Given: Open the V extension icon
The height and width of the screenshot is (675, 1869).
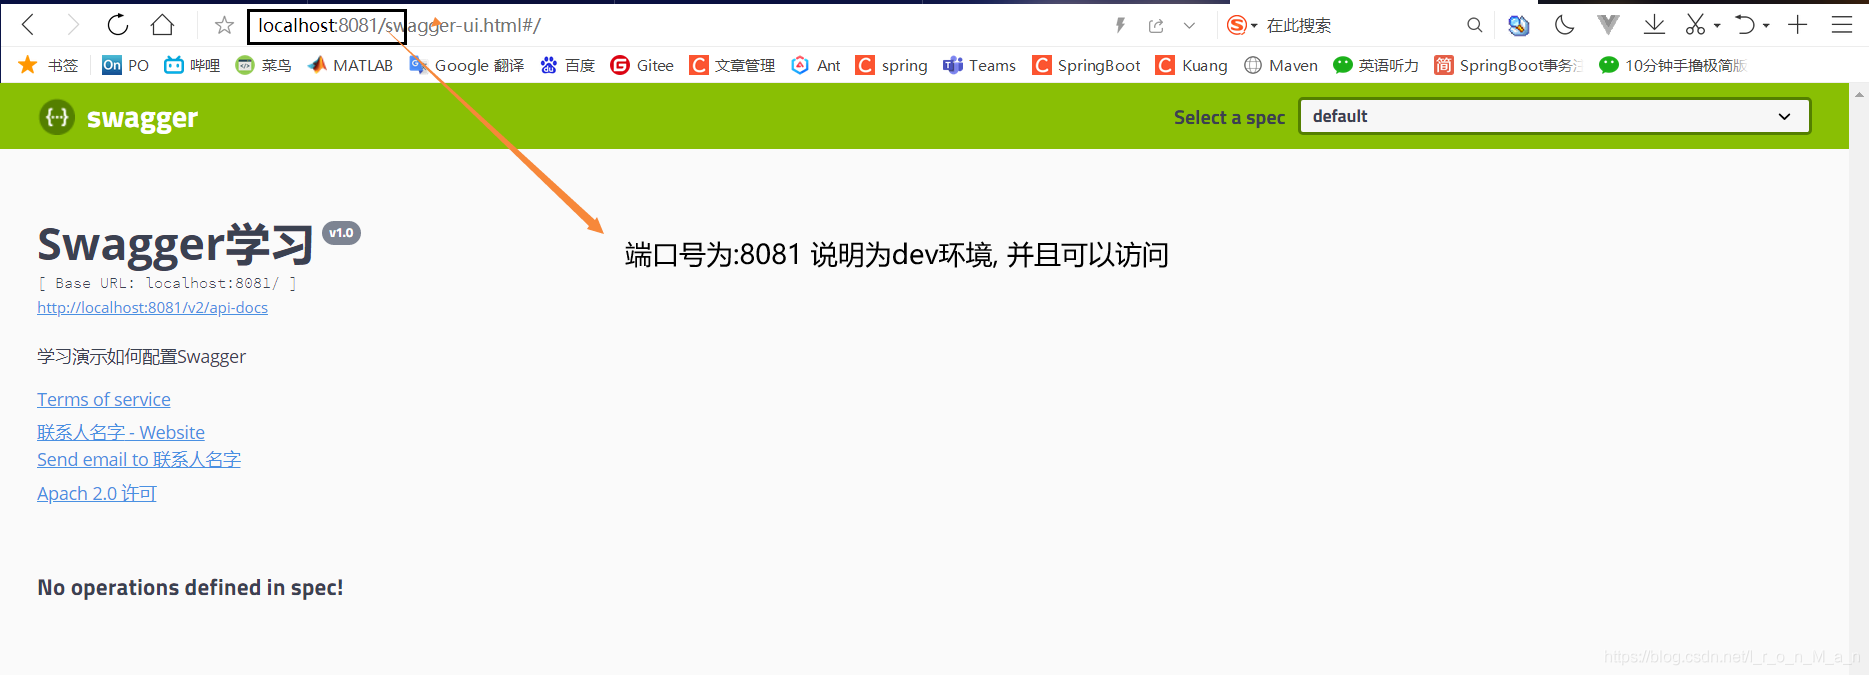Looking at the screenshot, I should pos(1608,25).
